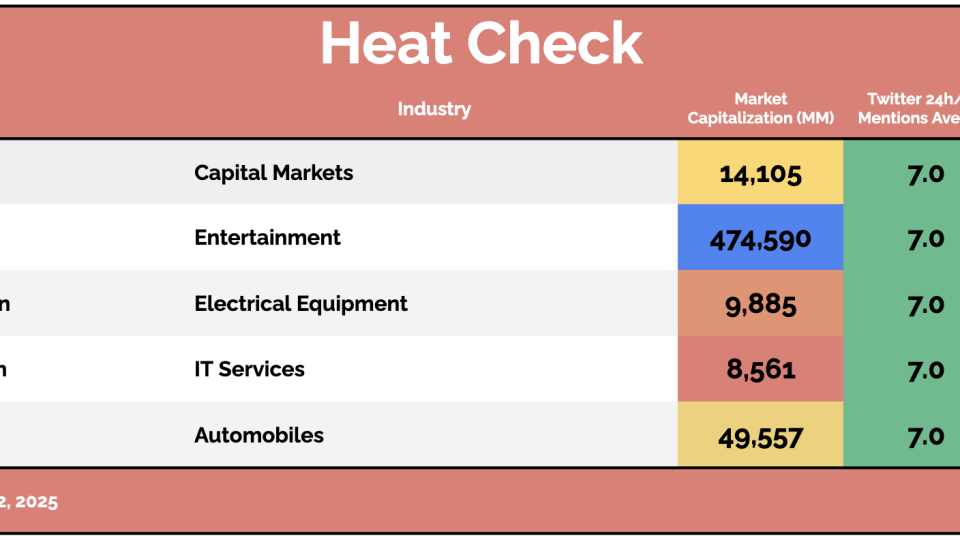The height and width of the screenshot is (540, 960).
Task: Select the Electrical Equipment industry cell
Action: [x=300, y=304]
